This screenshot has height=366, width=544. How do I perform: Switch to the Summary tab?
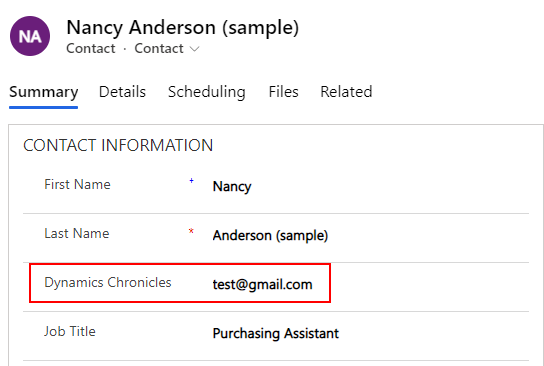coord(43,92)
